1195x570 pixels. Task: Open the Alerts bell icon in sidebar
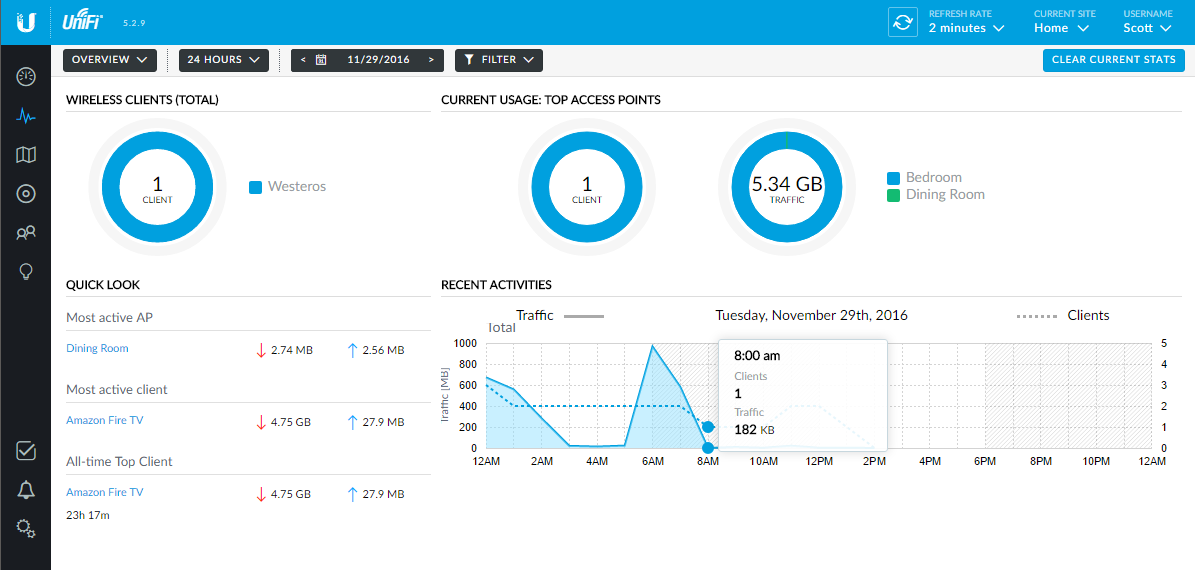(x=26, y=489)
